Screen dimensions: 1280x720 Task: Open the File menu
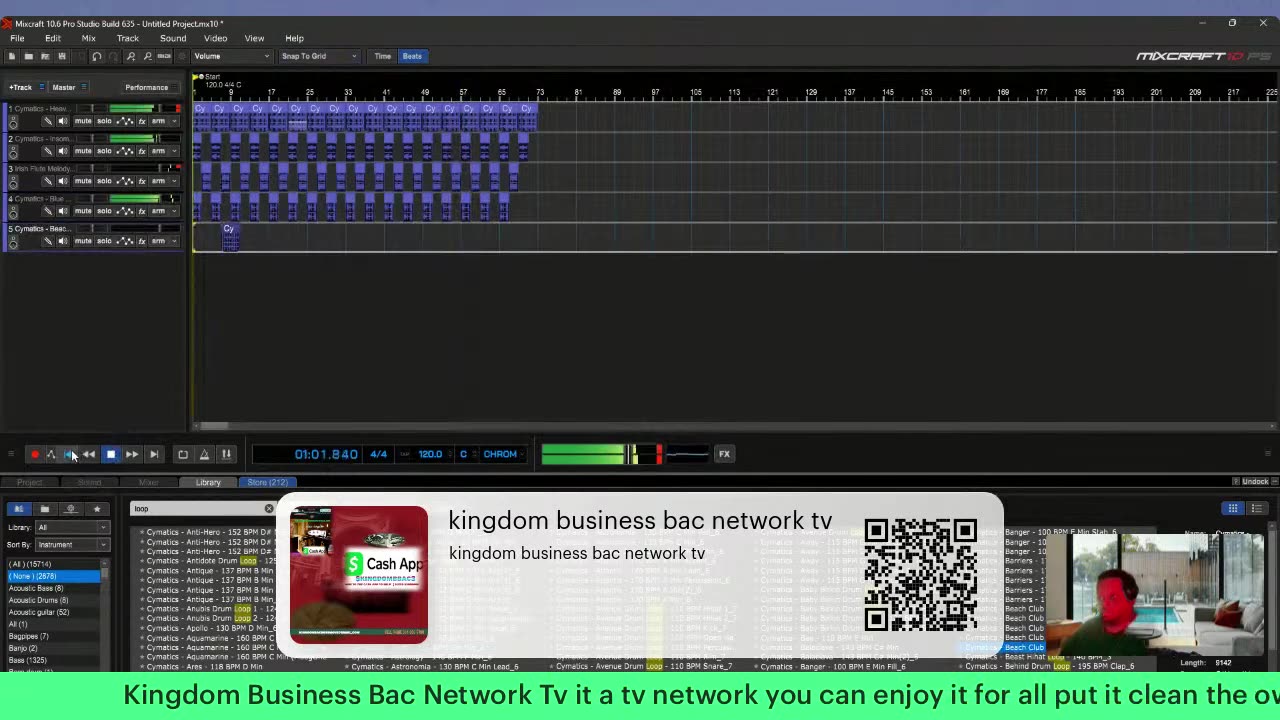click(17, 38)
